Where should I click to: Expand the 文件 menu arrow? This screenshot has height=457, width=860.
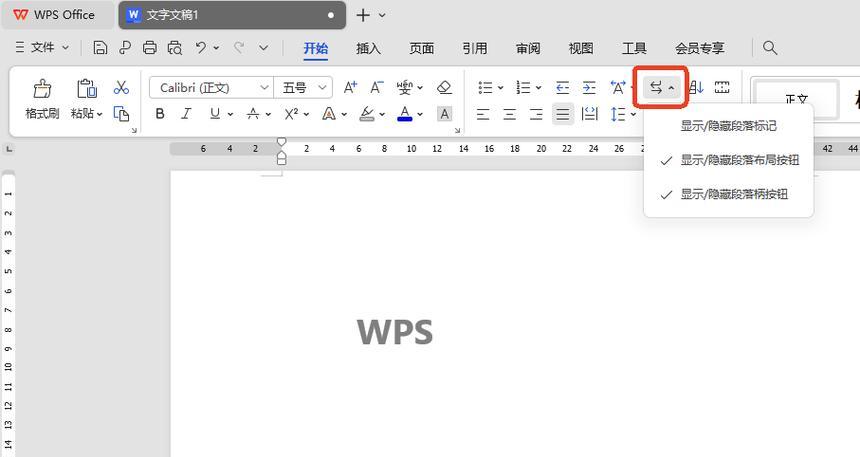tap(65, 48)
